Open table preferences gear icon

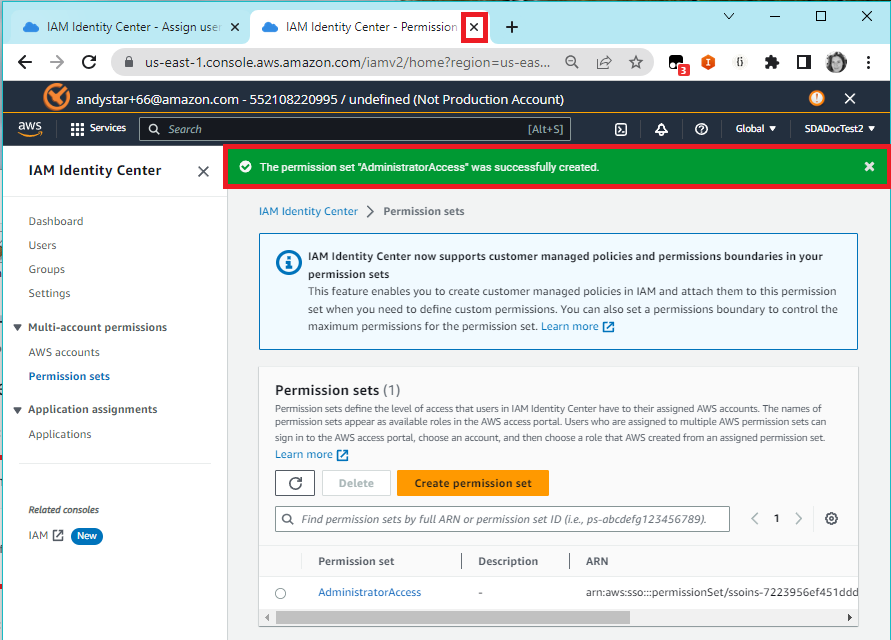(831, 518)
